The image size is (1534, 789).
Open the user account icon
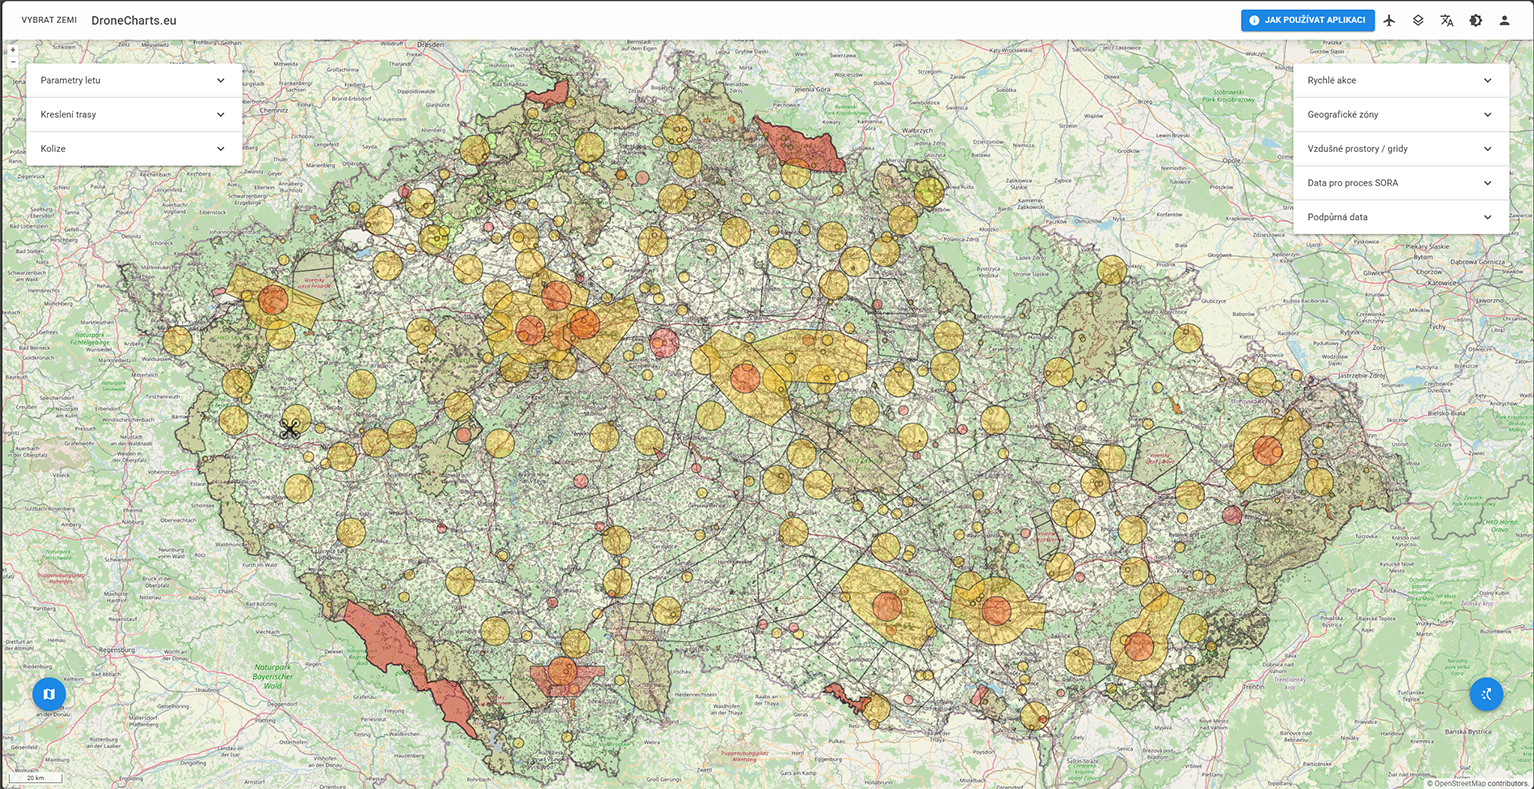[x=1504, y=20]
